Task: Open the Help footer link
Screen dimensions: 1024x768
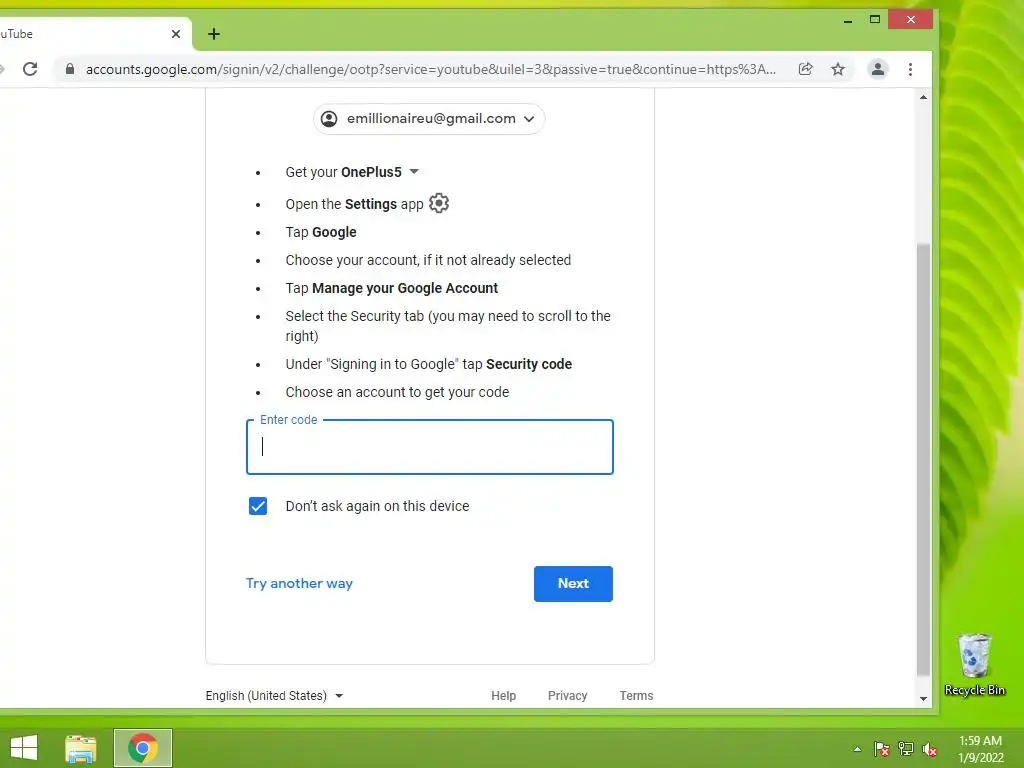Action: tap(504, 696)
